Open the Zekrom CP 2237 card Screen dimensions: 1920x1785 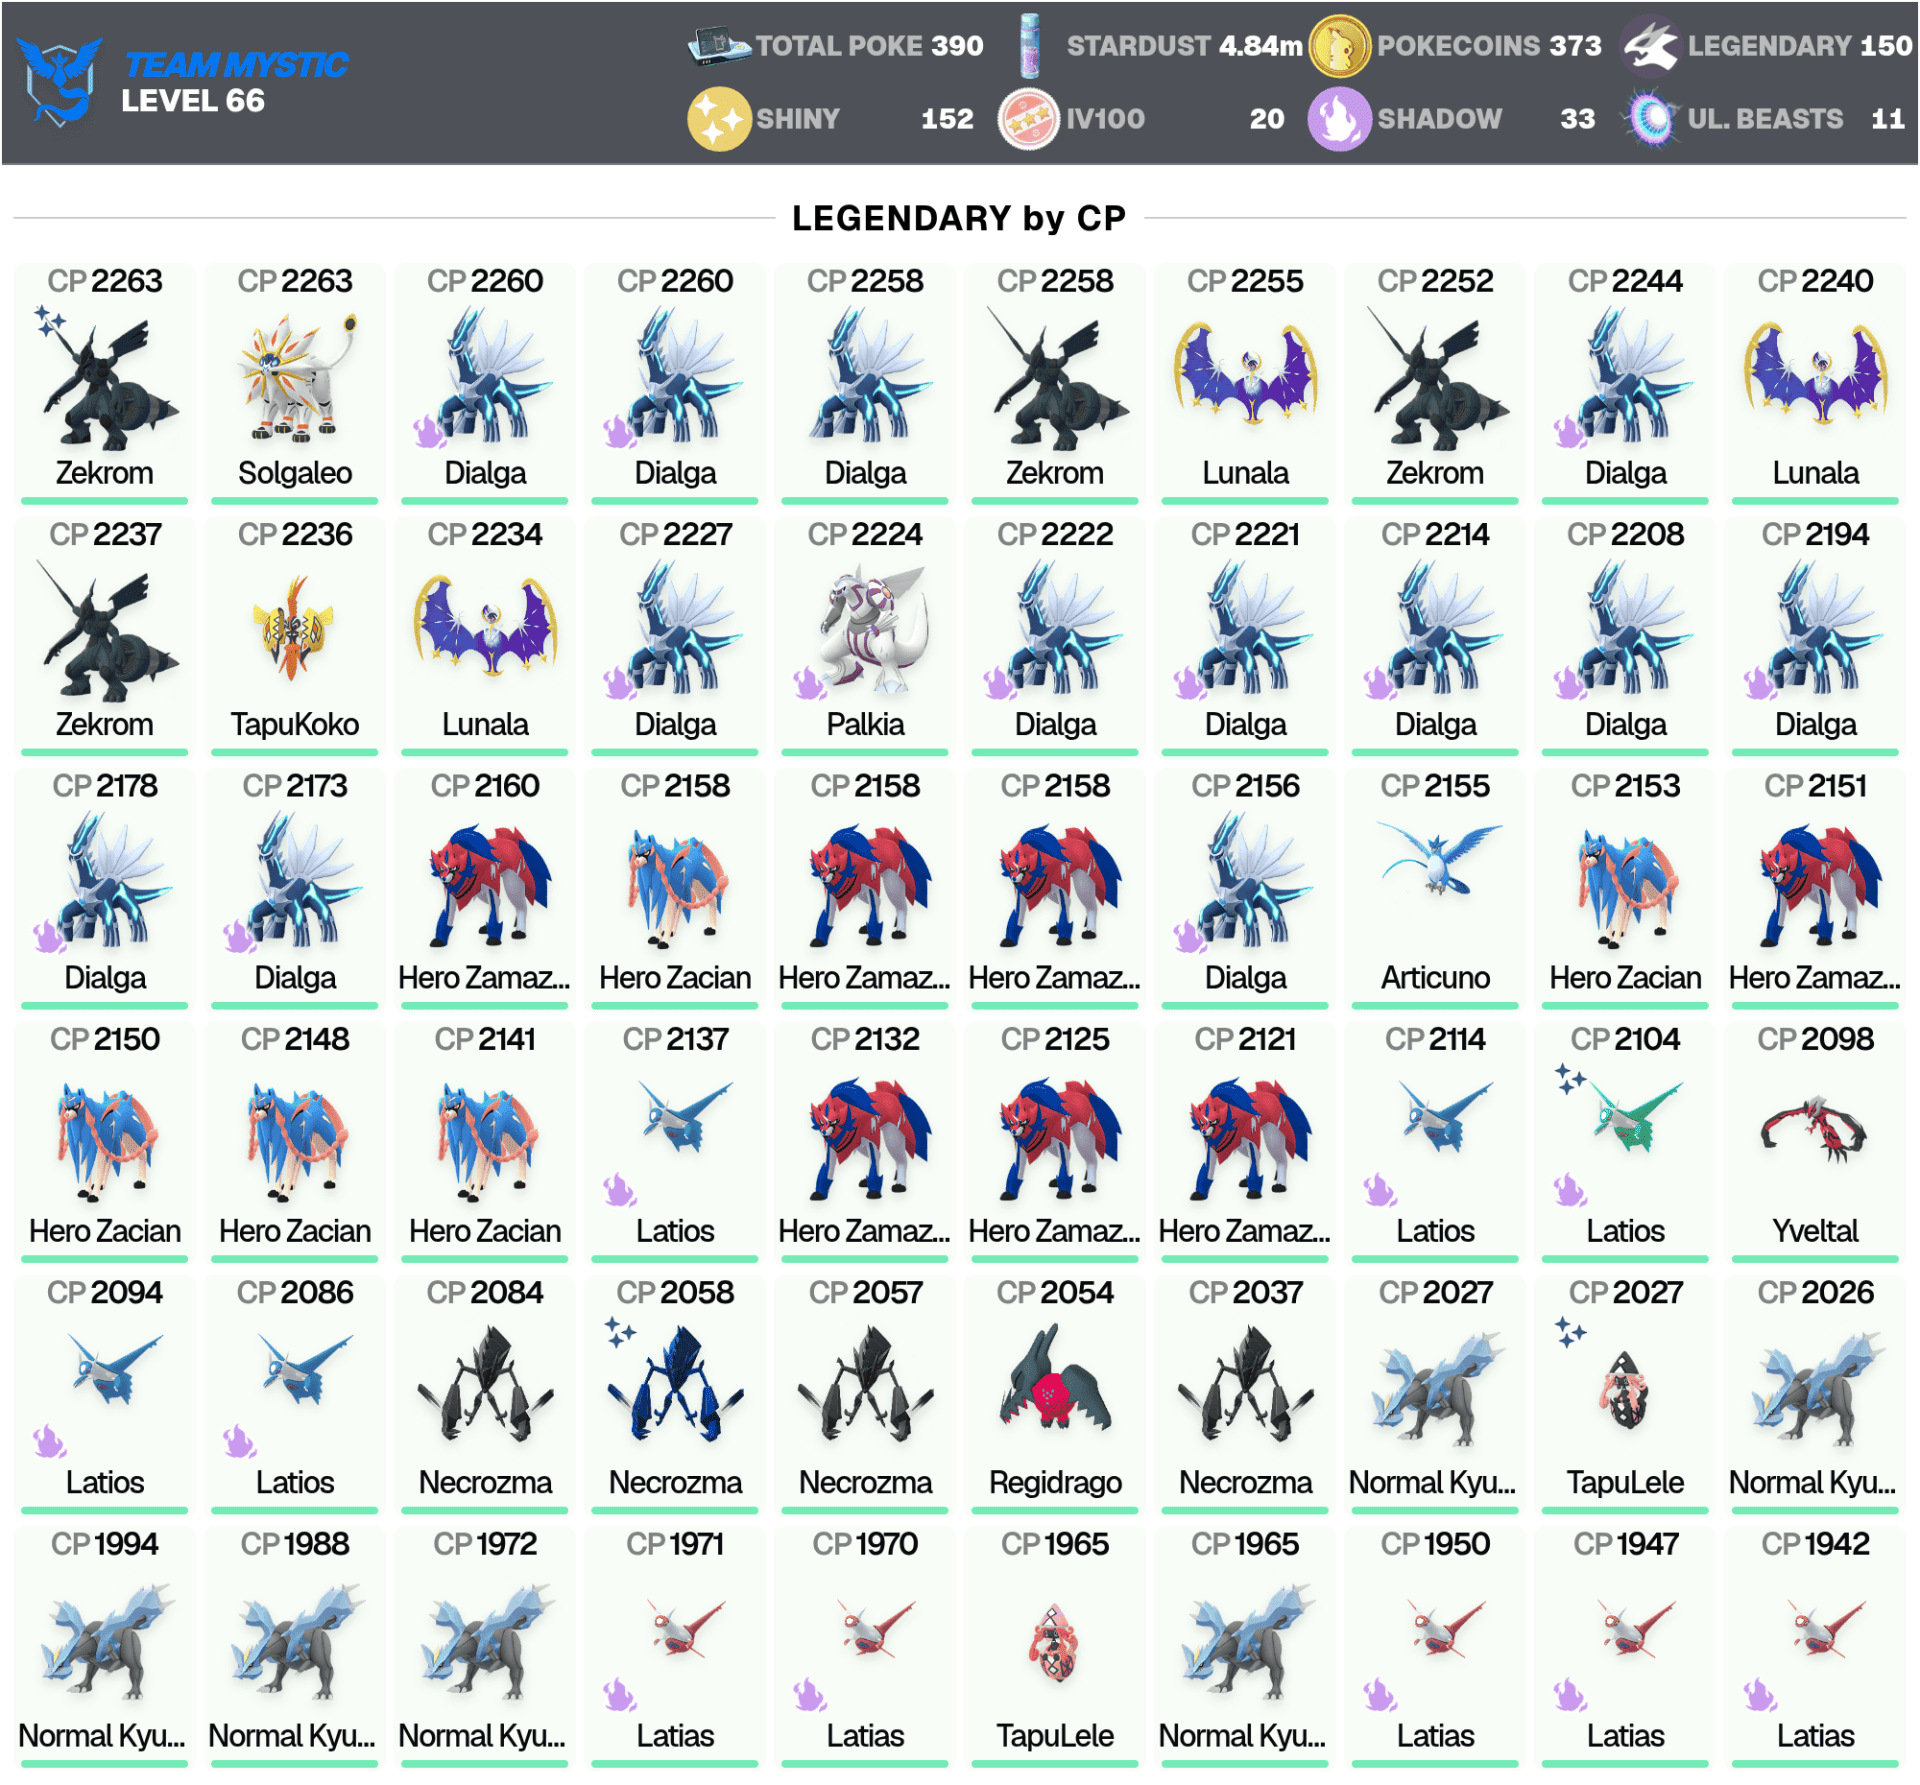point(105,635)
